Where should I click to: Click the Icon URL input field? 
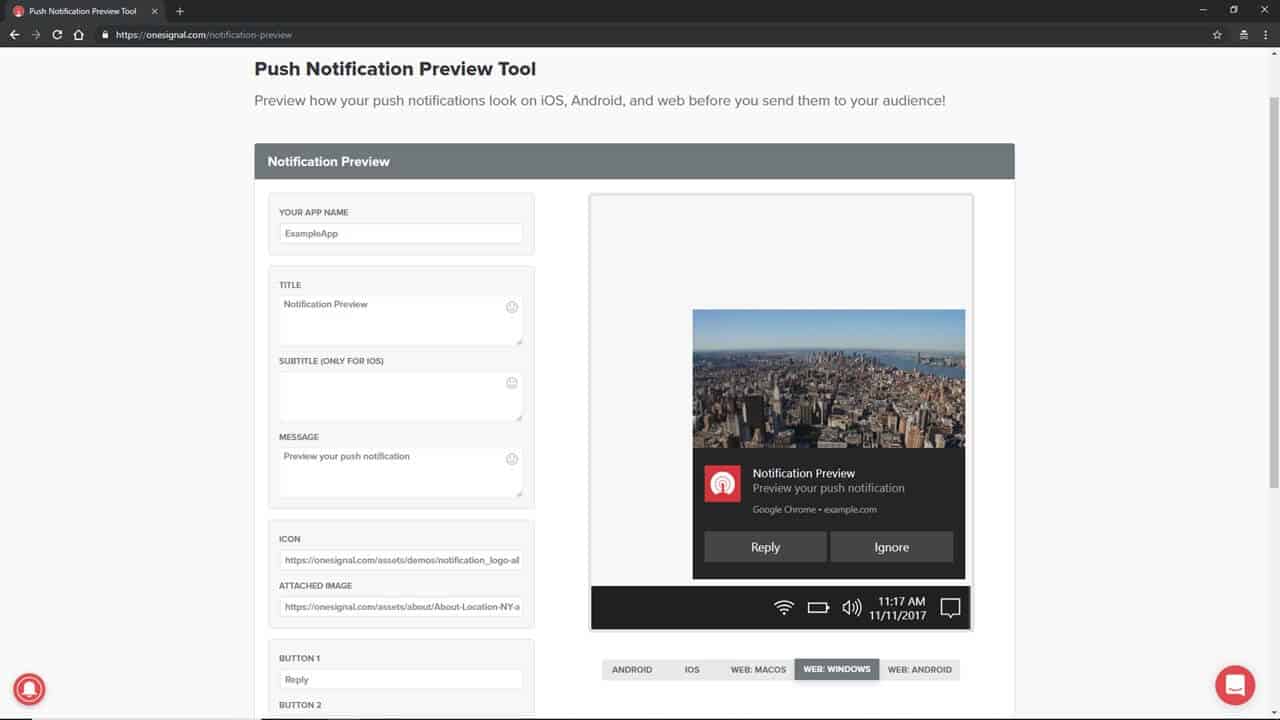[400, 560]
